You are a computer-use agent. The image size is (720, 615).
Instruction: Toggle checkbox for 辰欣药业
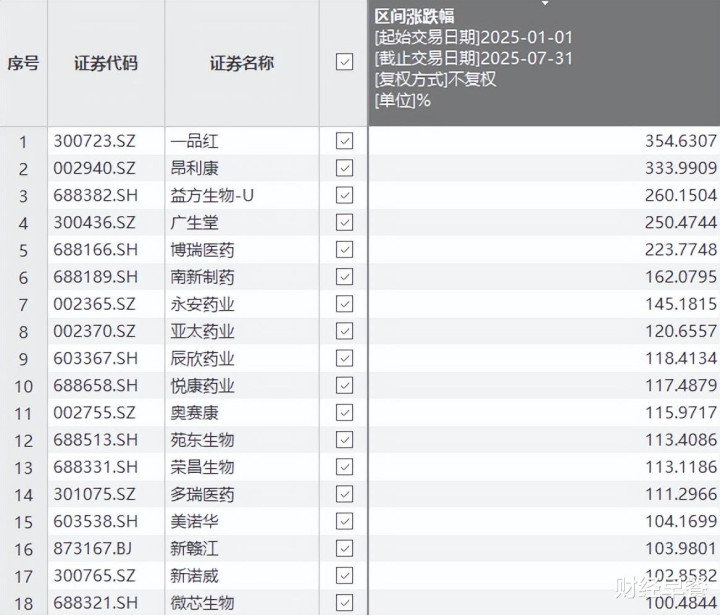coord(344,358)
